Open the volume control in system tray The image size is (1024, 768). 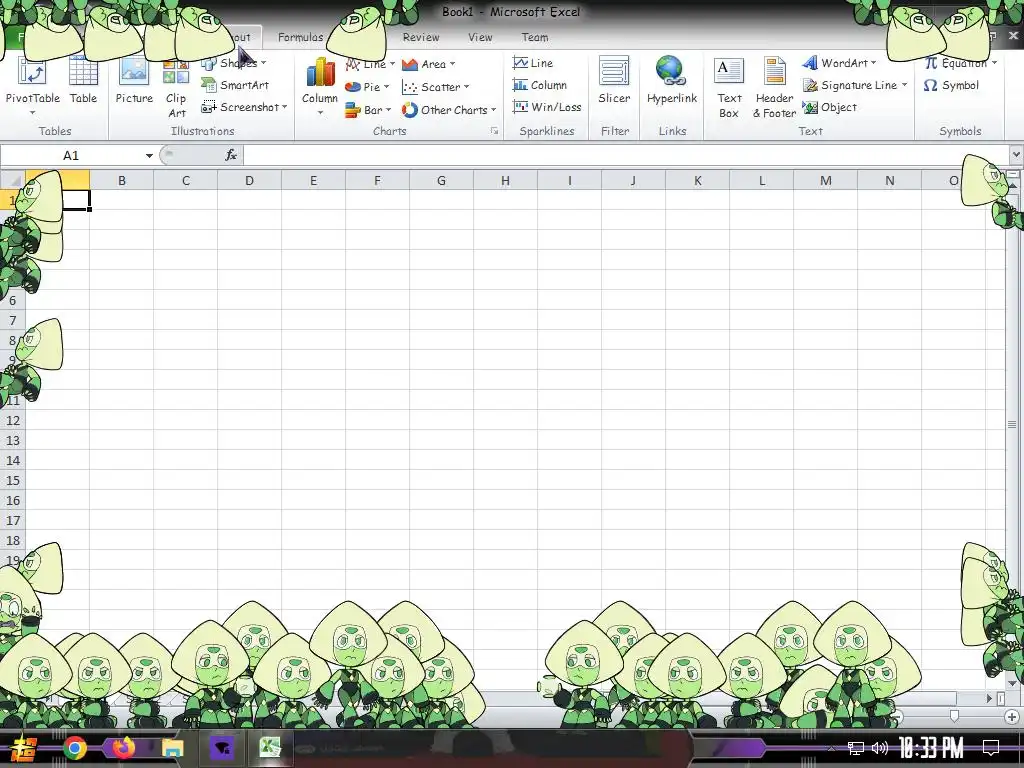(880, 748)
